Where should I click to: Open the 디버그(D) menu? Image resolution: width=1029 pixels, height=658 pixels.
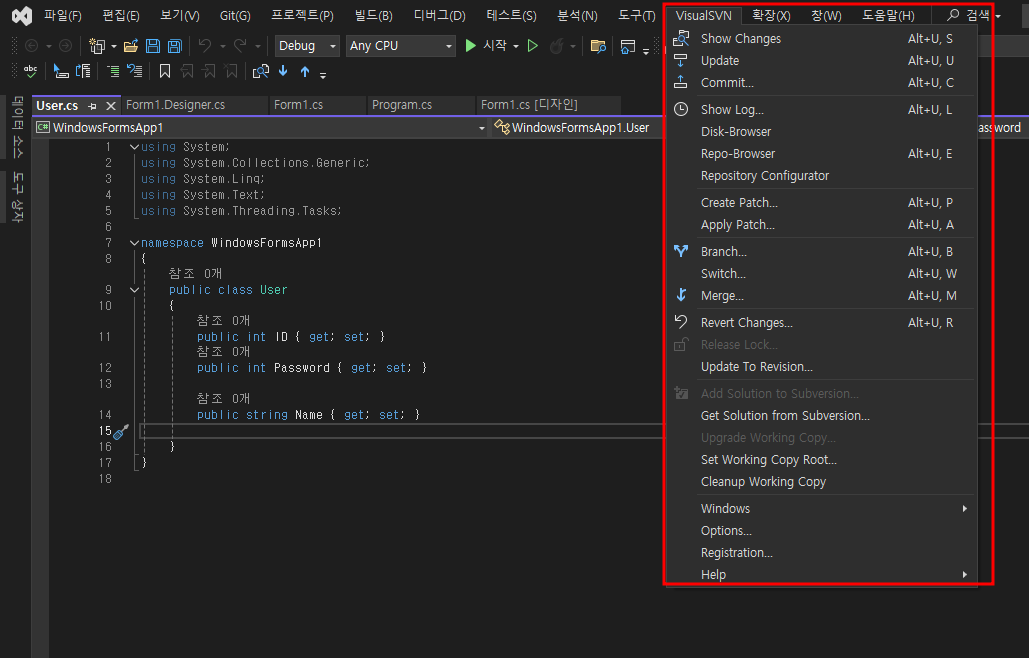(x=440, y=15)
